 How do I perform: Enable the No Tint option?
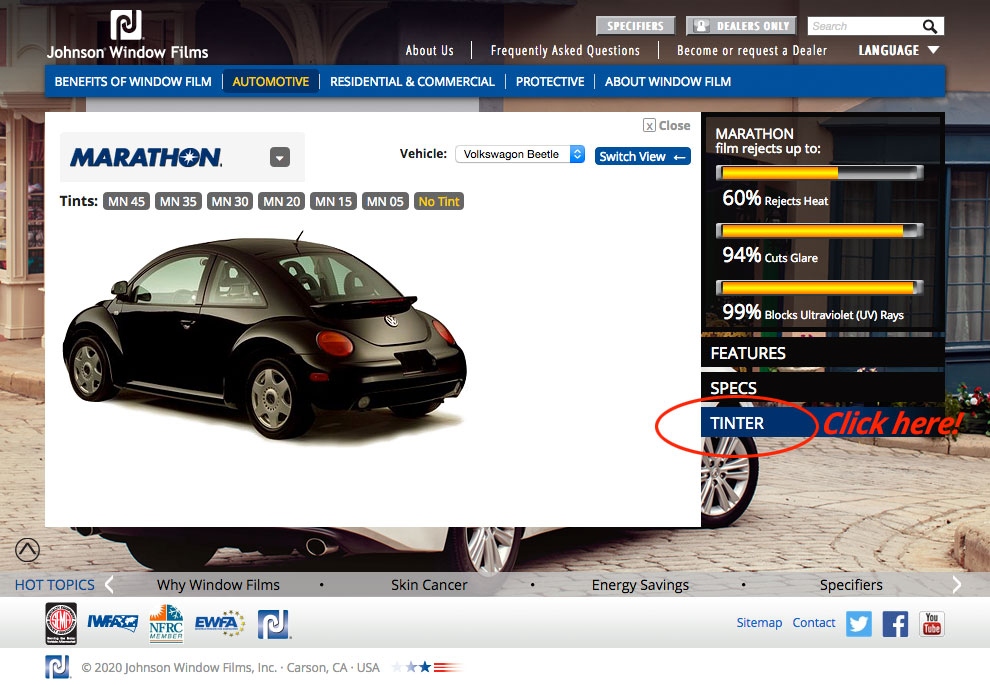(x=438, y=201)
